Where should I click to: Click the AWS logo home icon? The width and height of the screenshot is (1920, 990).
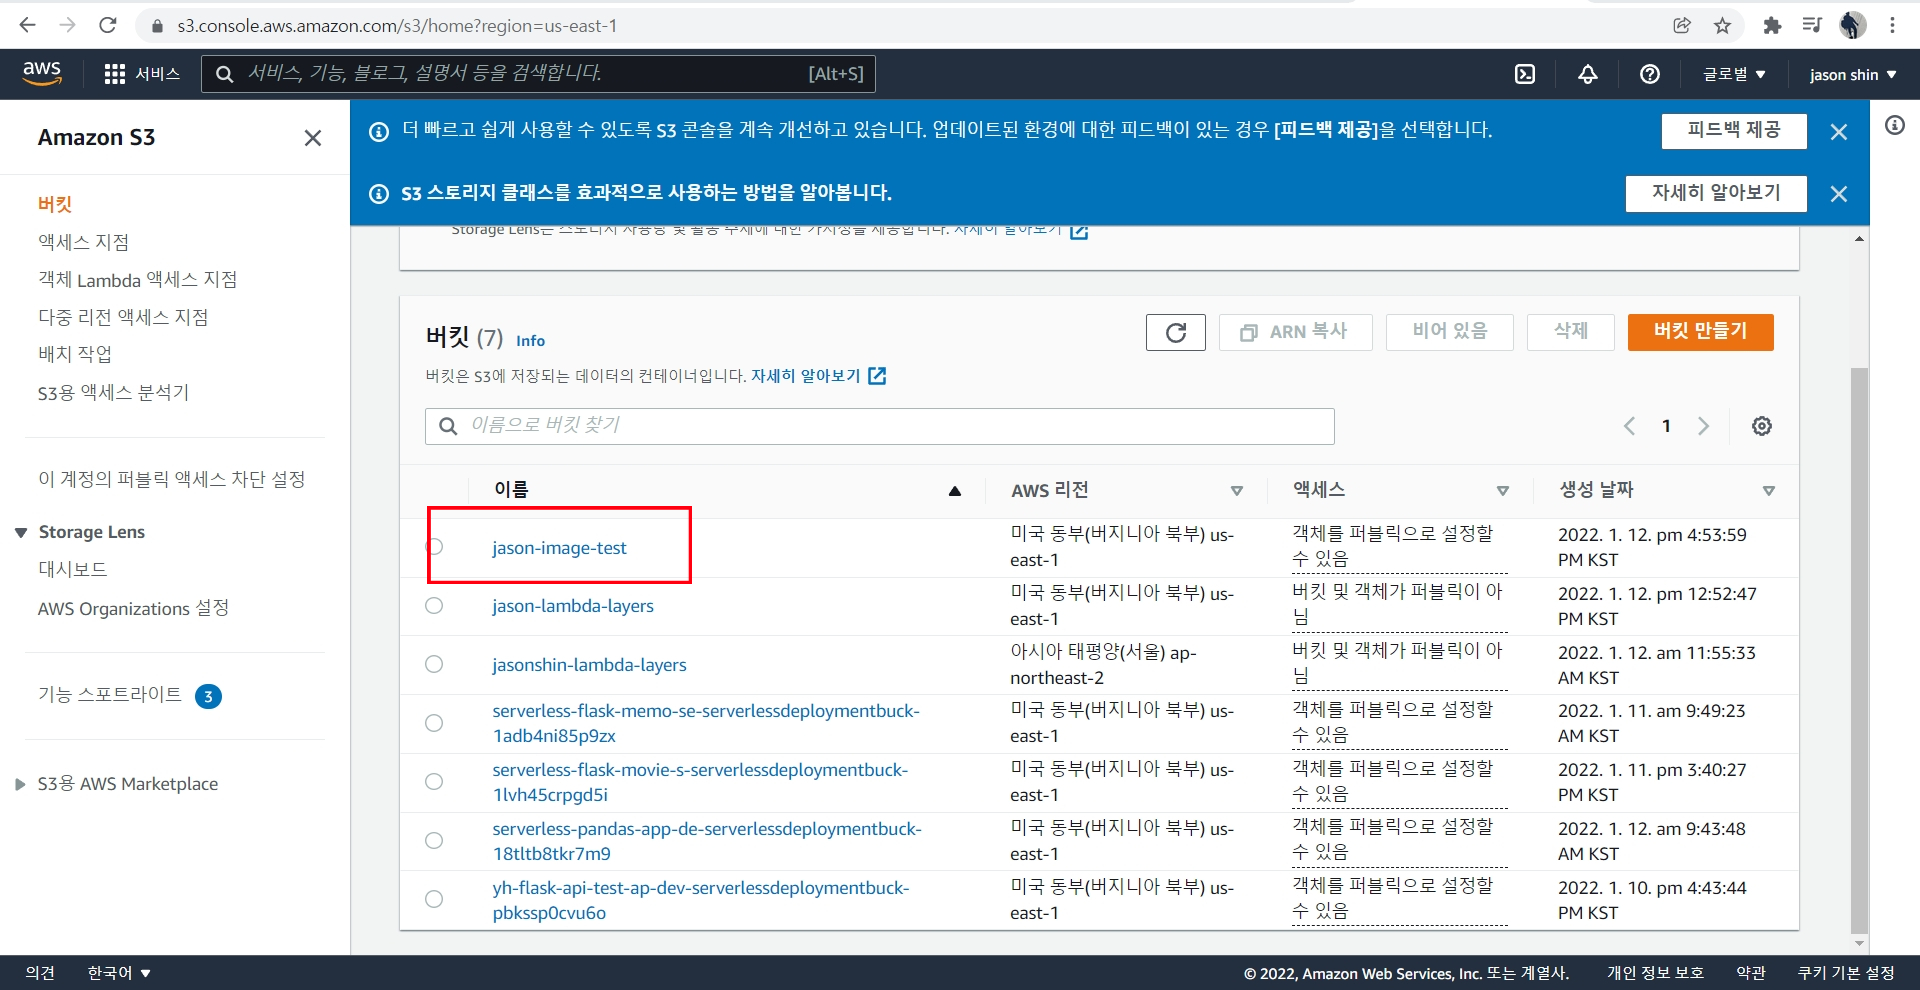(x=42, y=73)
